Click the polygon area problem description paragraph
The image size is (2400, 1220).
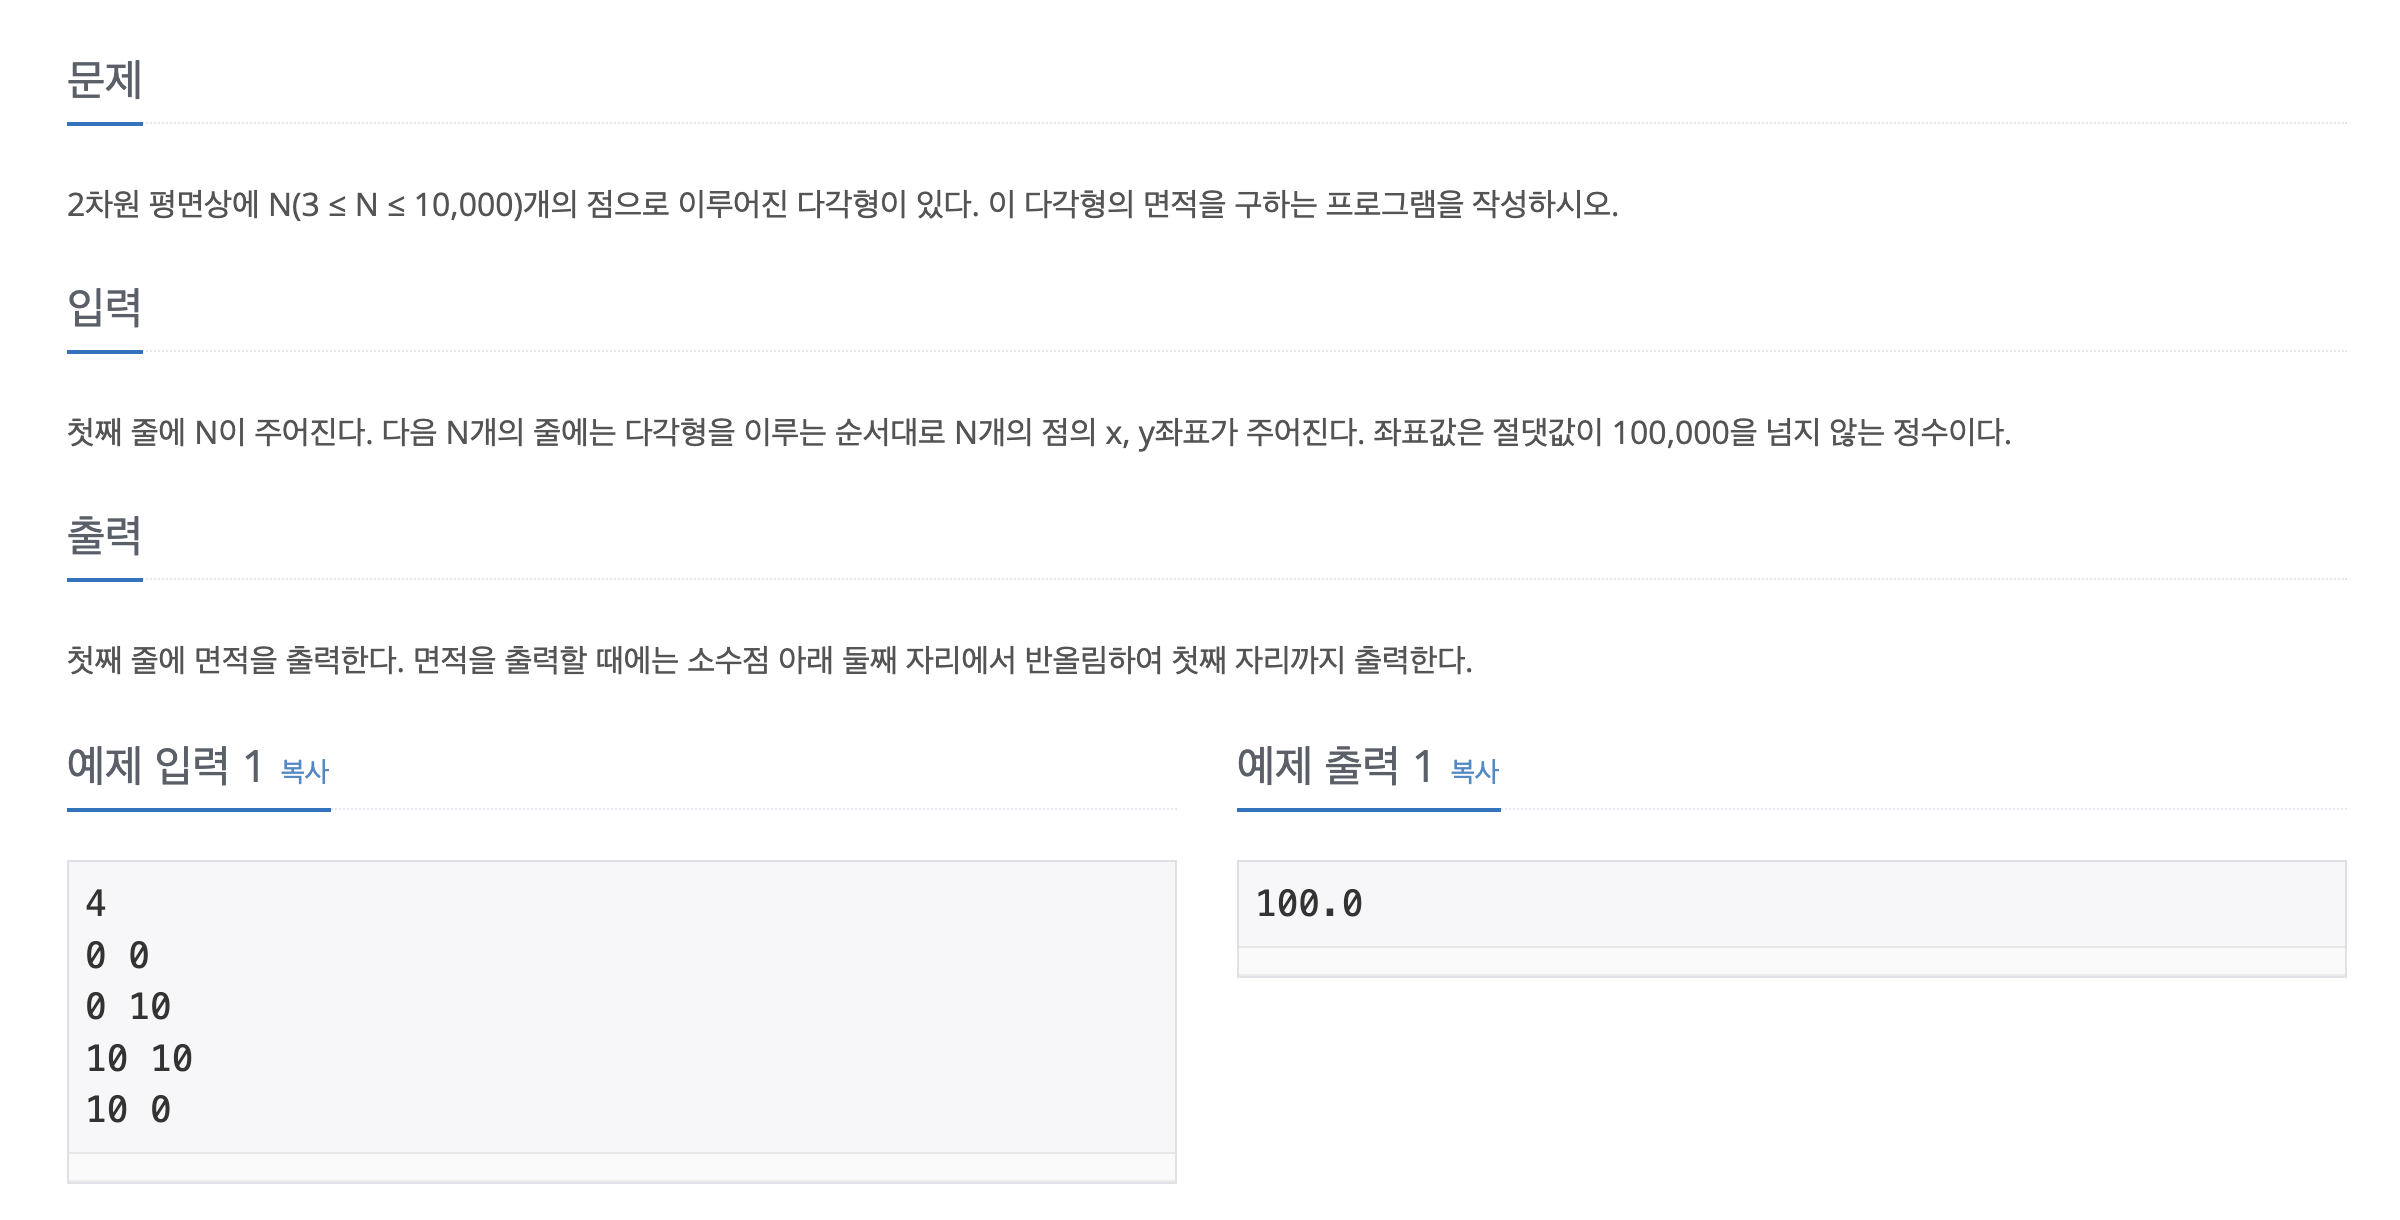843,205
